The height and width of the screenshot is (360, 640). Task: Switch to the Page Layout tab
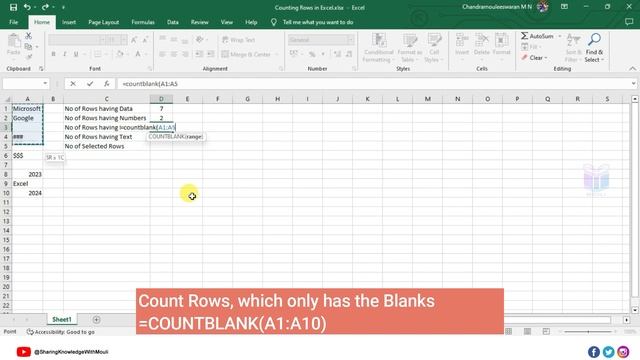tap(103, 22)
